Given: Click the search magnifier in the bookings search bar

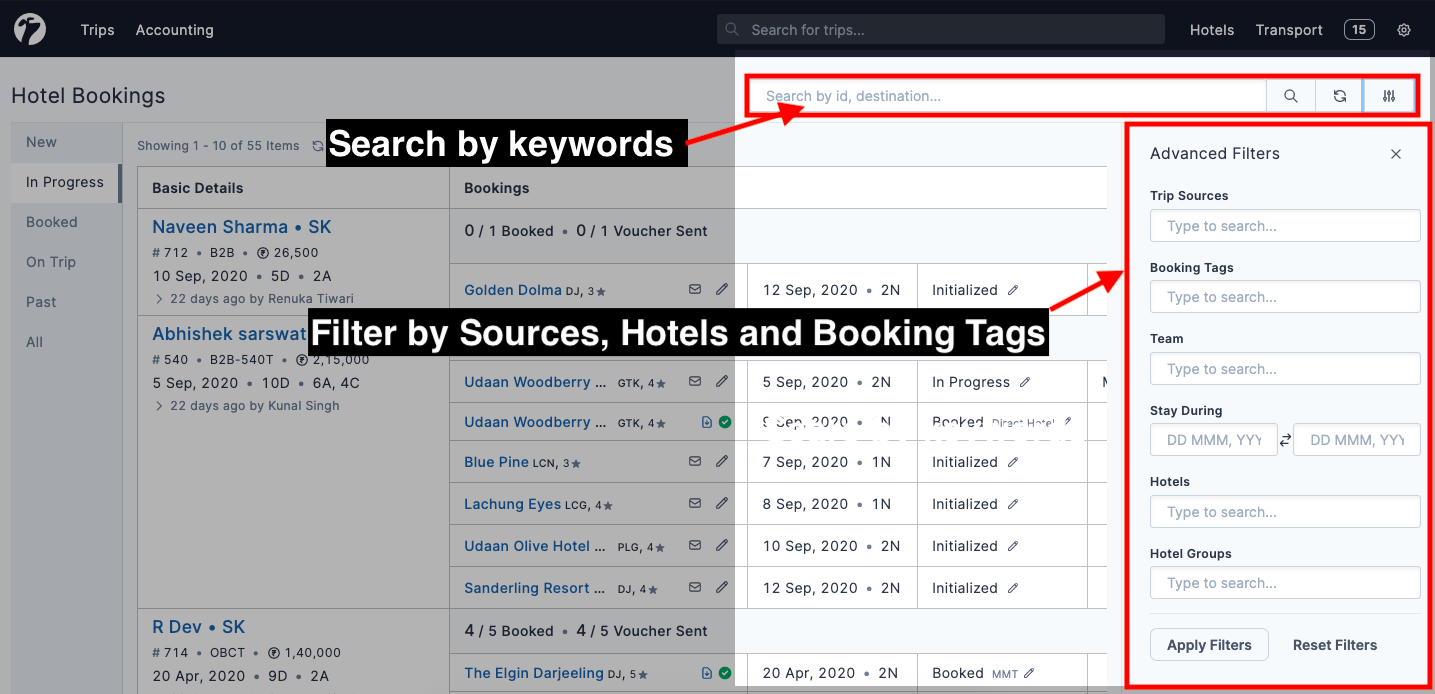Looking at the screenshot, I should (1290, 95).
